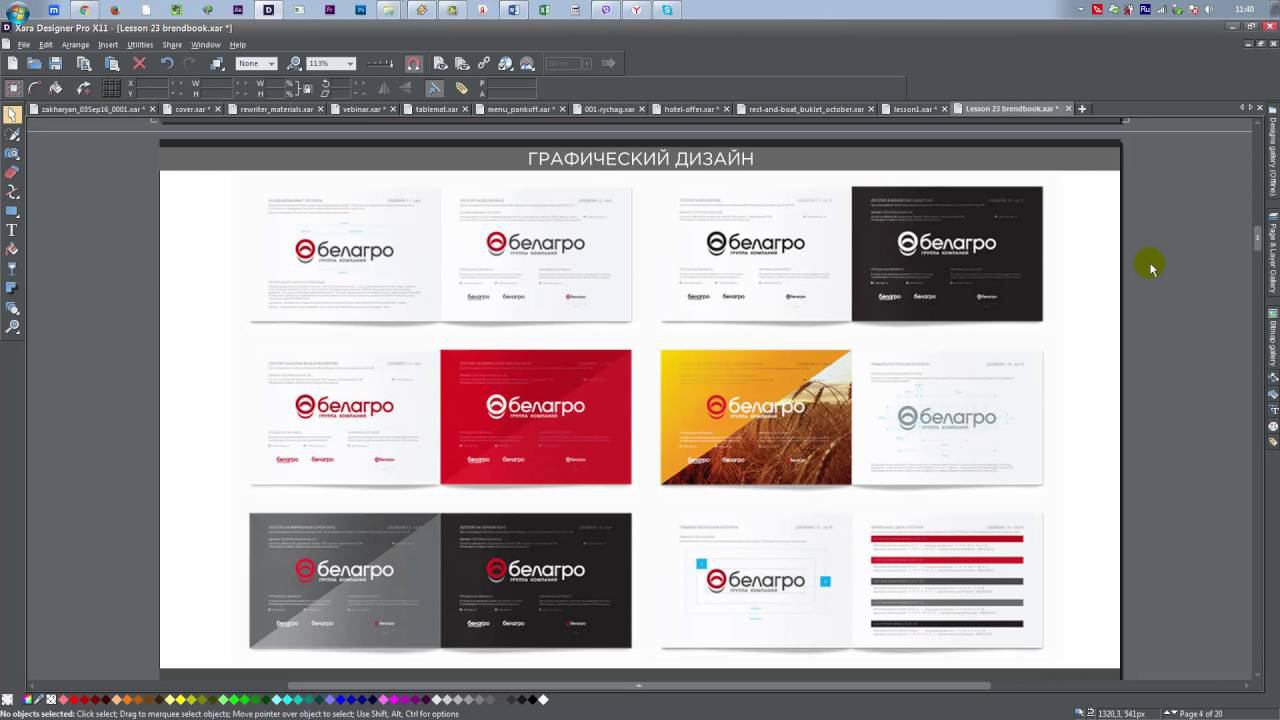The height and width of the screenshot is (720, 1280).
Task: Toggle the show grid button
Action: (112, 88)
